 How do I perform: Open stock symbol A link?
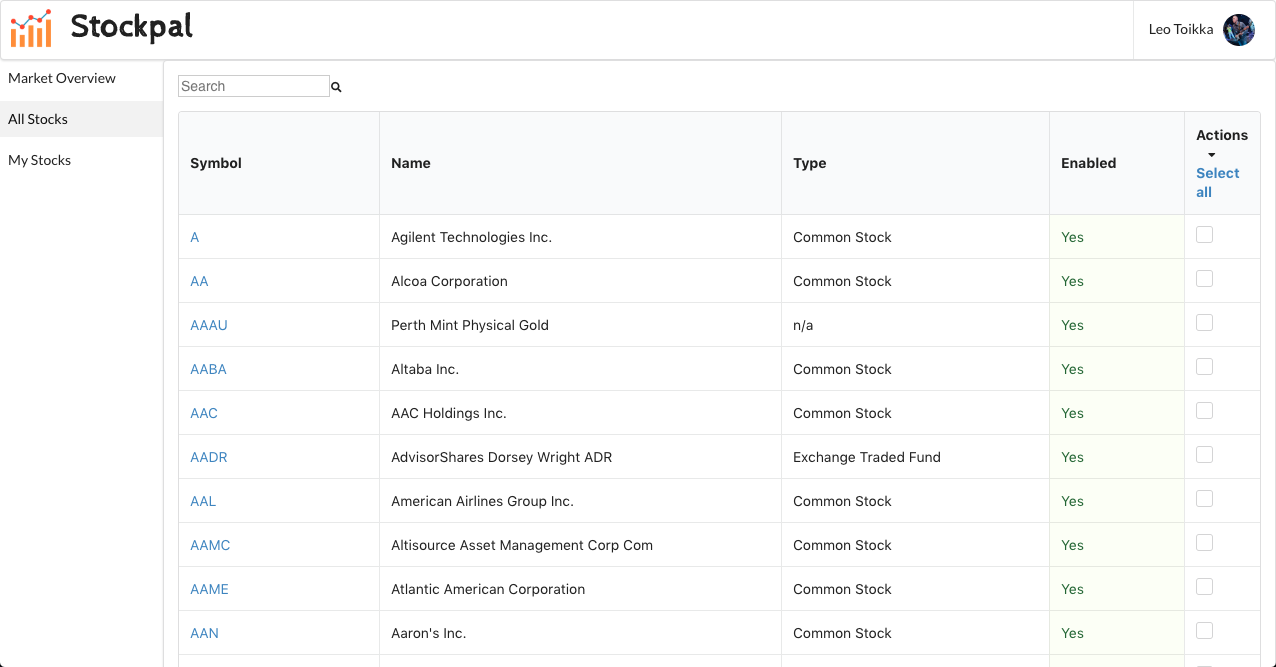point(195,237)
